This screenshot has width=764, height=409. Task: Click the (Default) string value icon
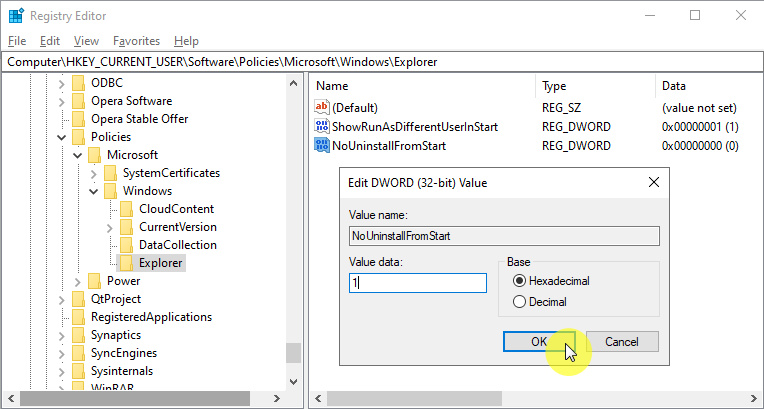[322, 107]
